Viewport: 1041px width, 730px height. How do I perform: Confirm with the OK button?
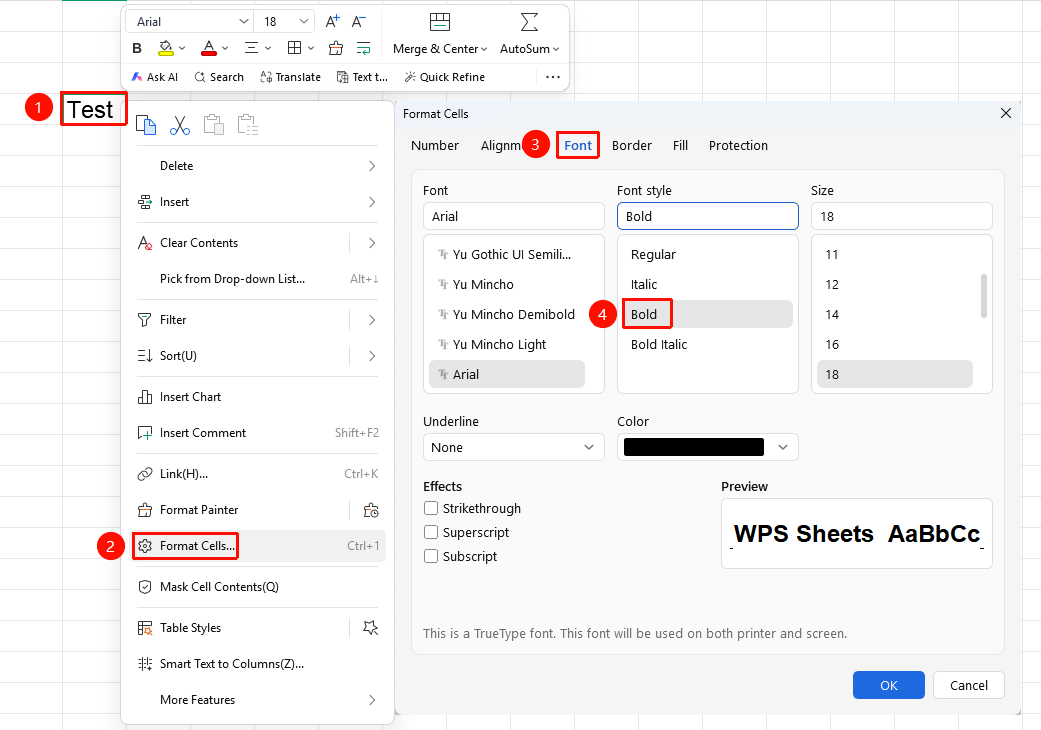point(888,685)
